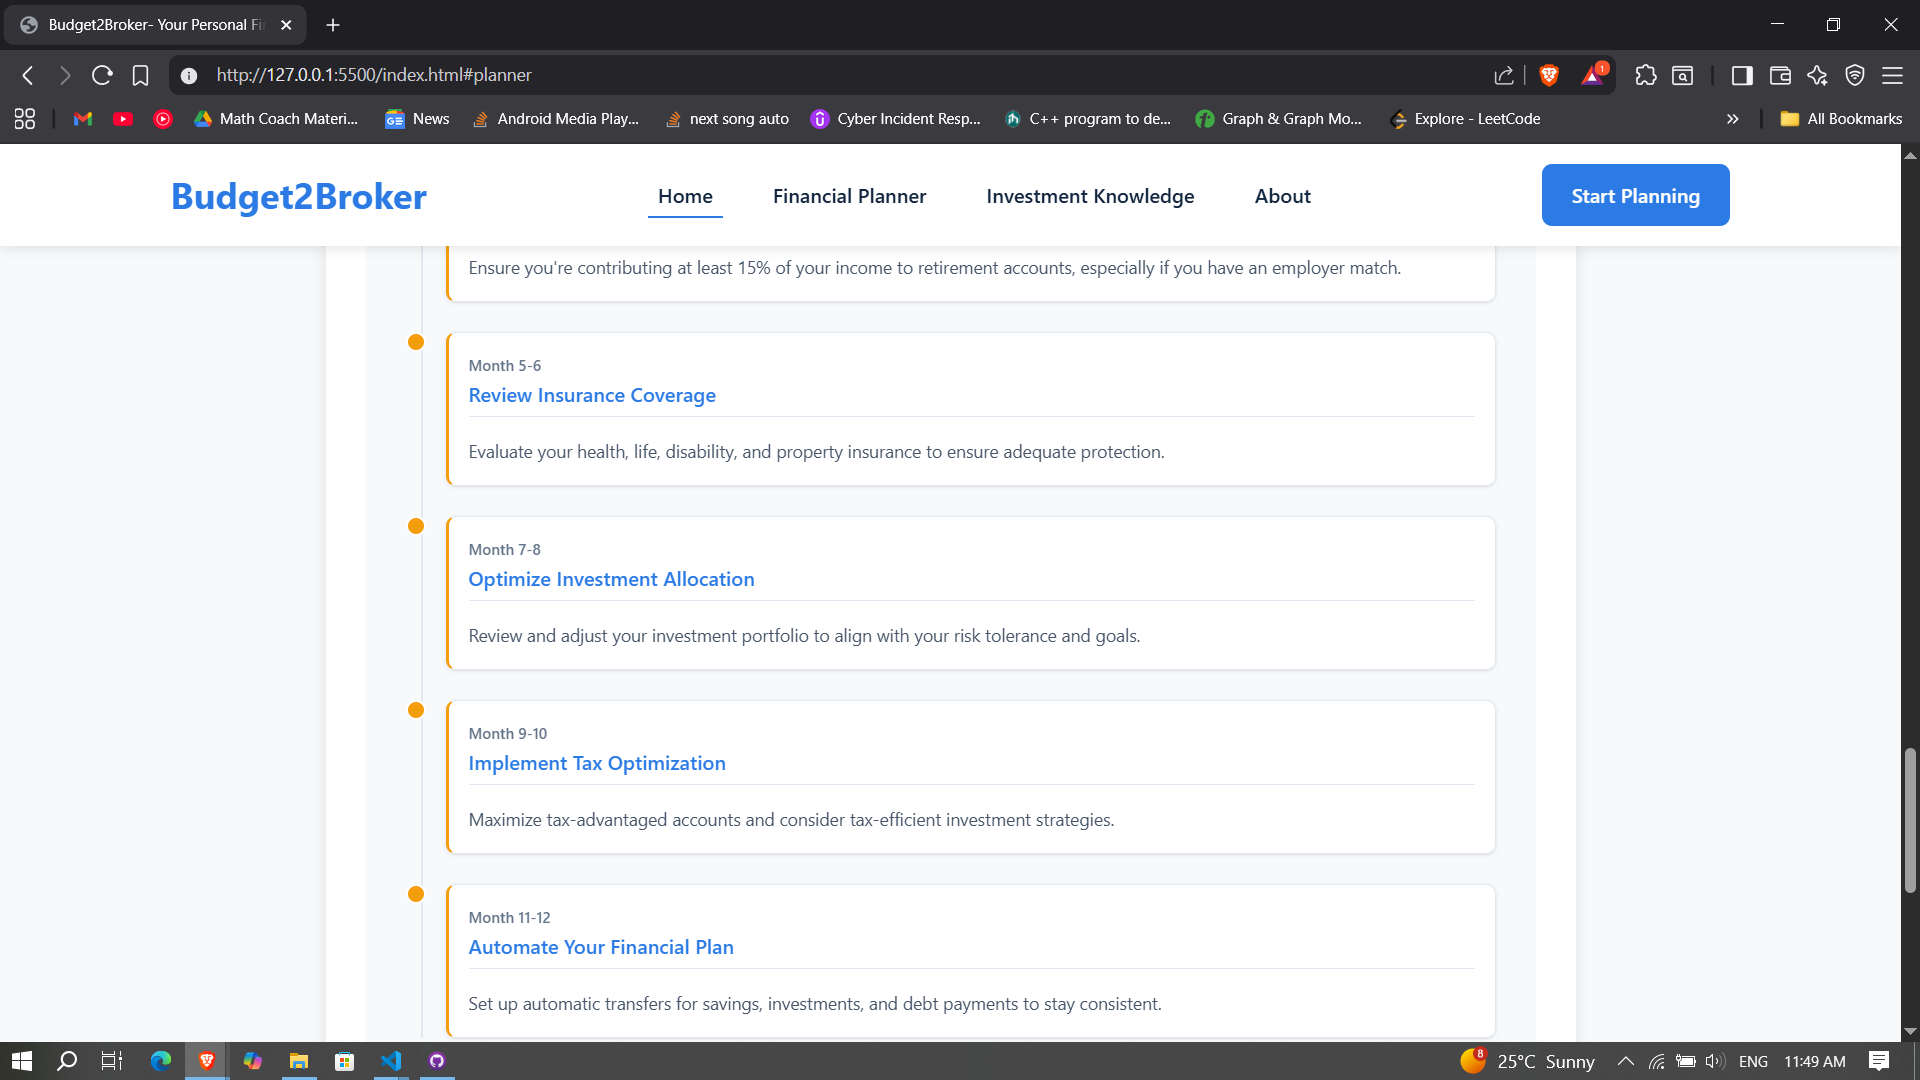
Task: Click the page vertical scrollbar thumb
Action: (1909, 820)
